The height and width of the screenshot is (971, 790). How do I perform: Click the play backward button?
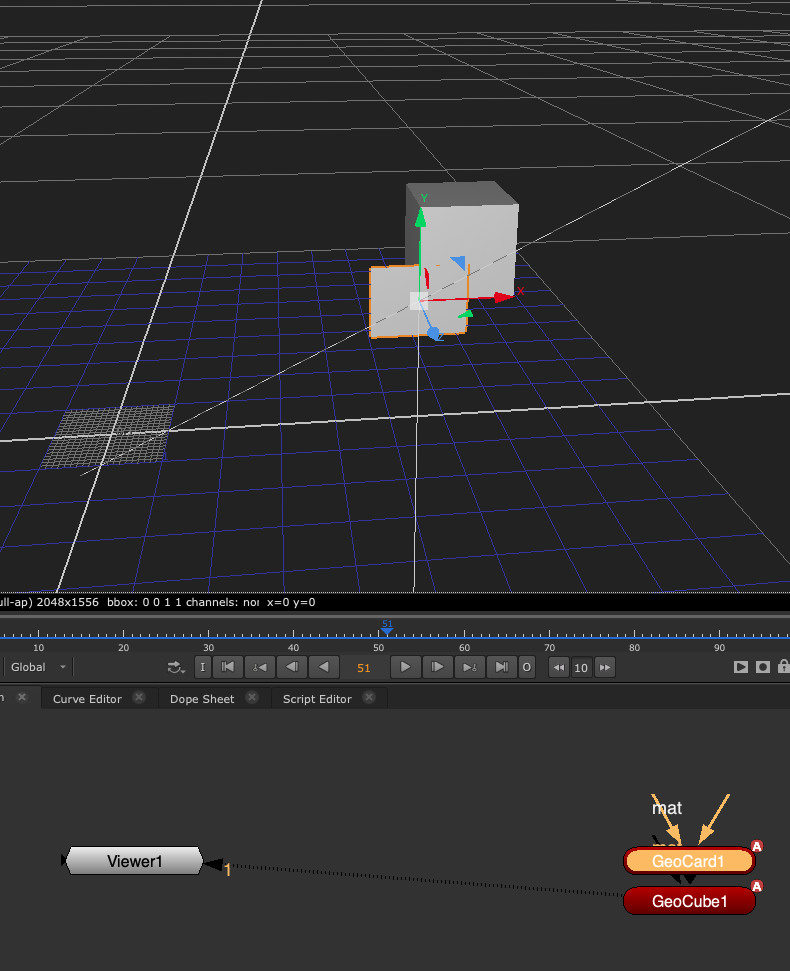pyautogui.click(x=323, y=667)
